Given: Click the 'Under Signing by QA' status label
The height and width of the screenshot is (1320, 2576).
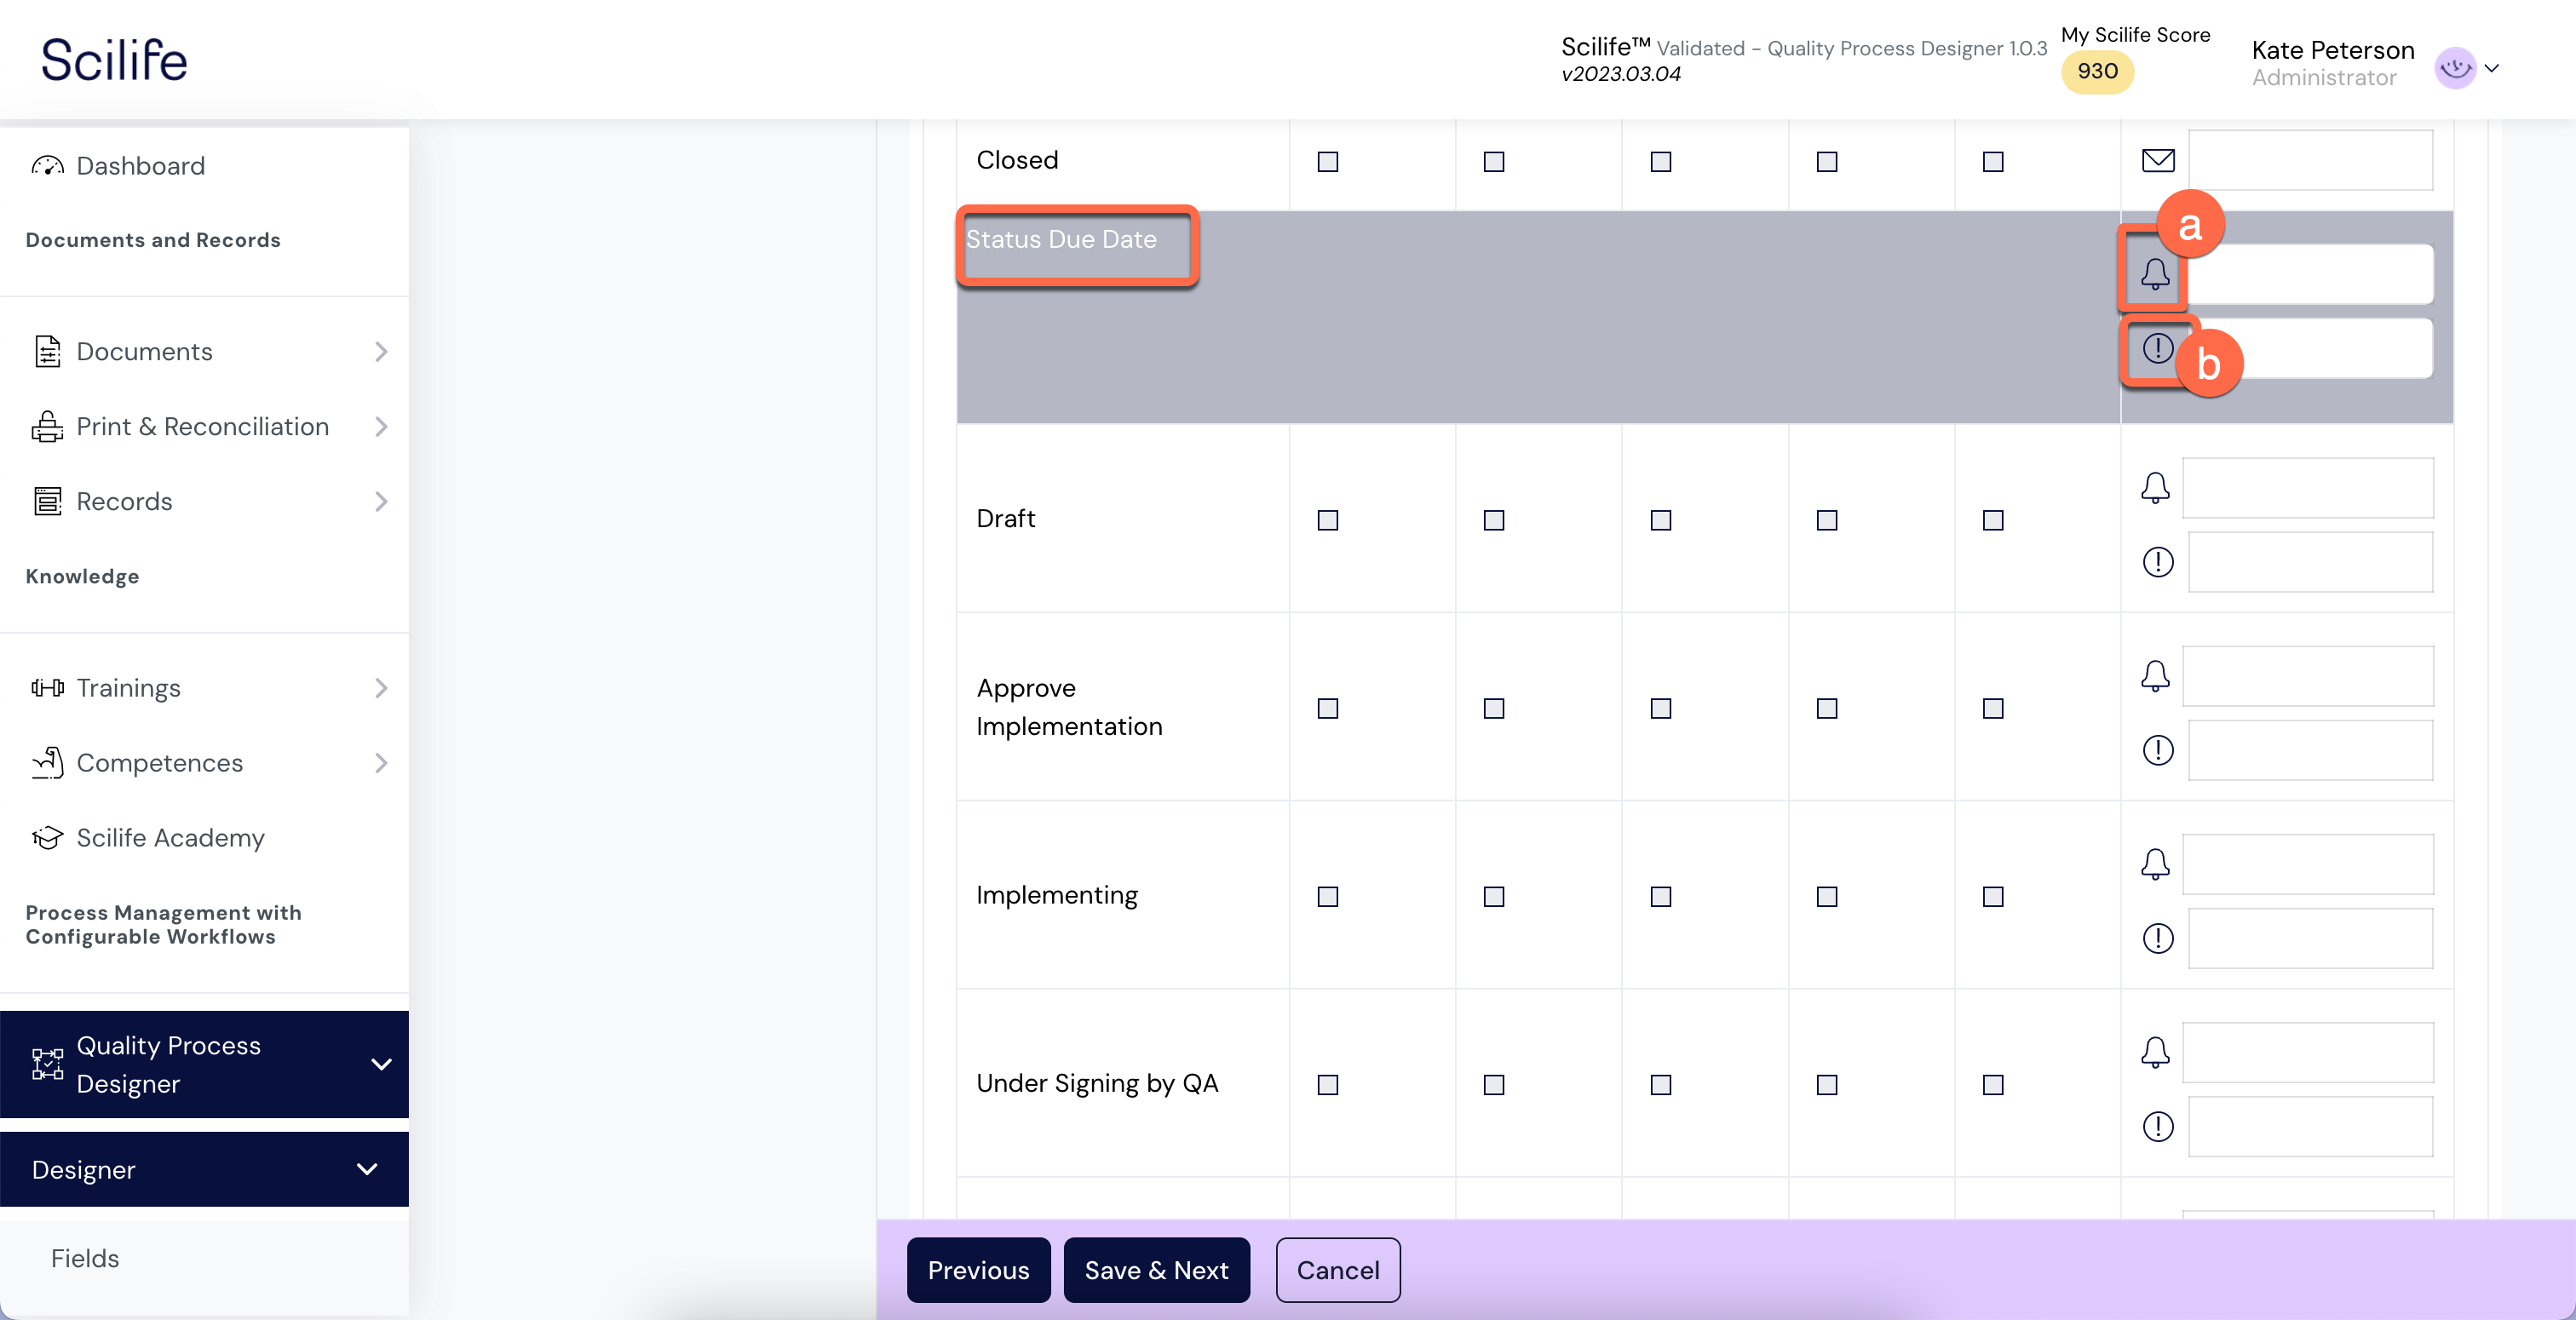Looking at the screenshot, I should tap(1097, 1084).
